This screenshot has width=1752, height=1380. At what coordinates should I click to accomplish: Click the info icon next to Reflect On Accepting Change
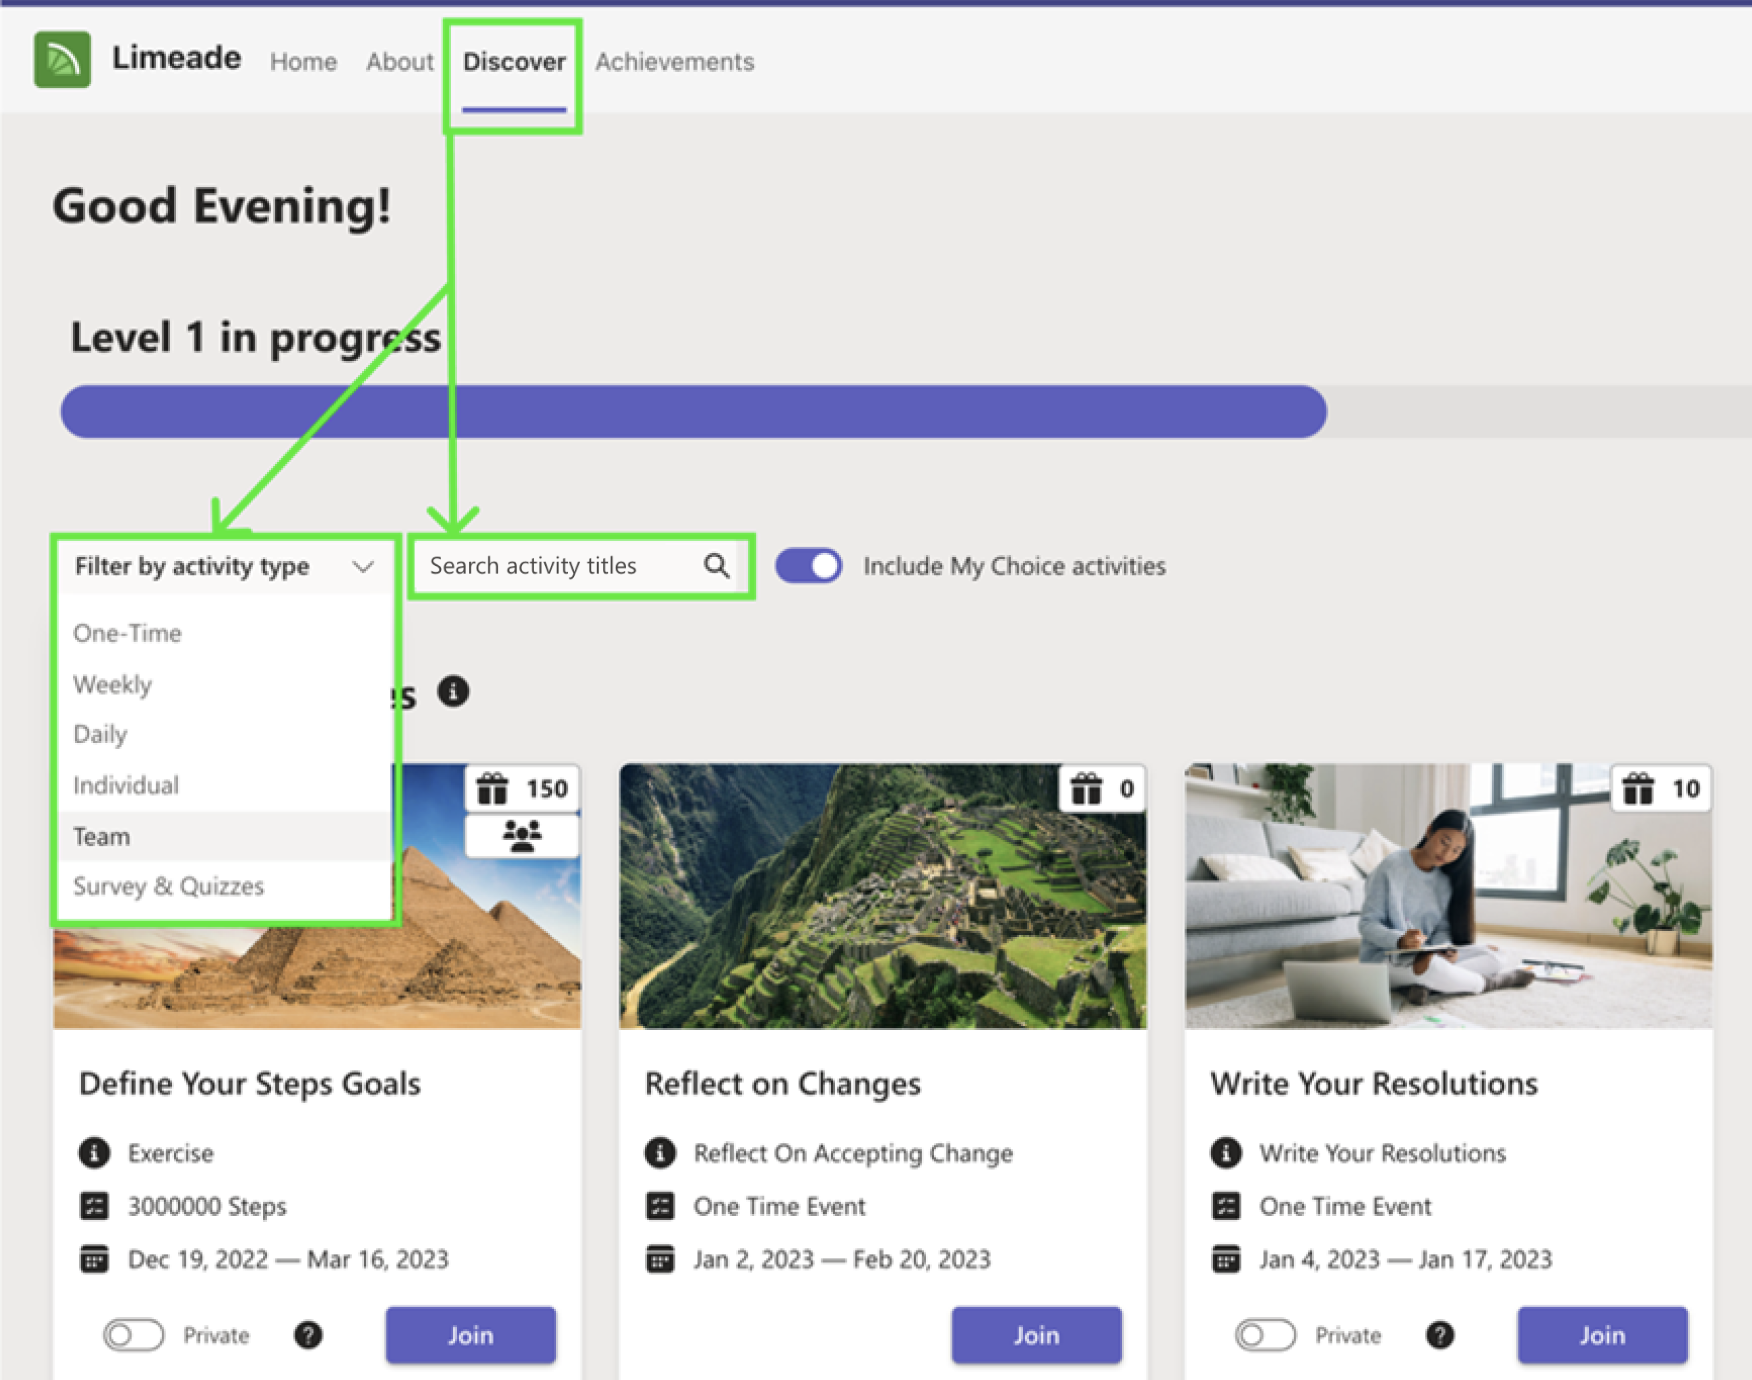(x=660, y=1153)
